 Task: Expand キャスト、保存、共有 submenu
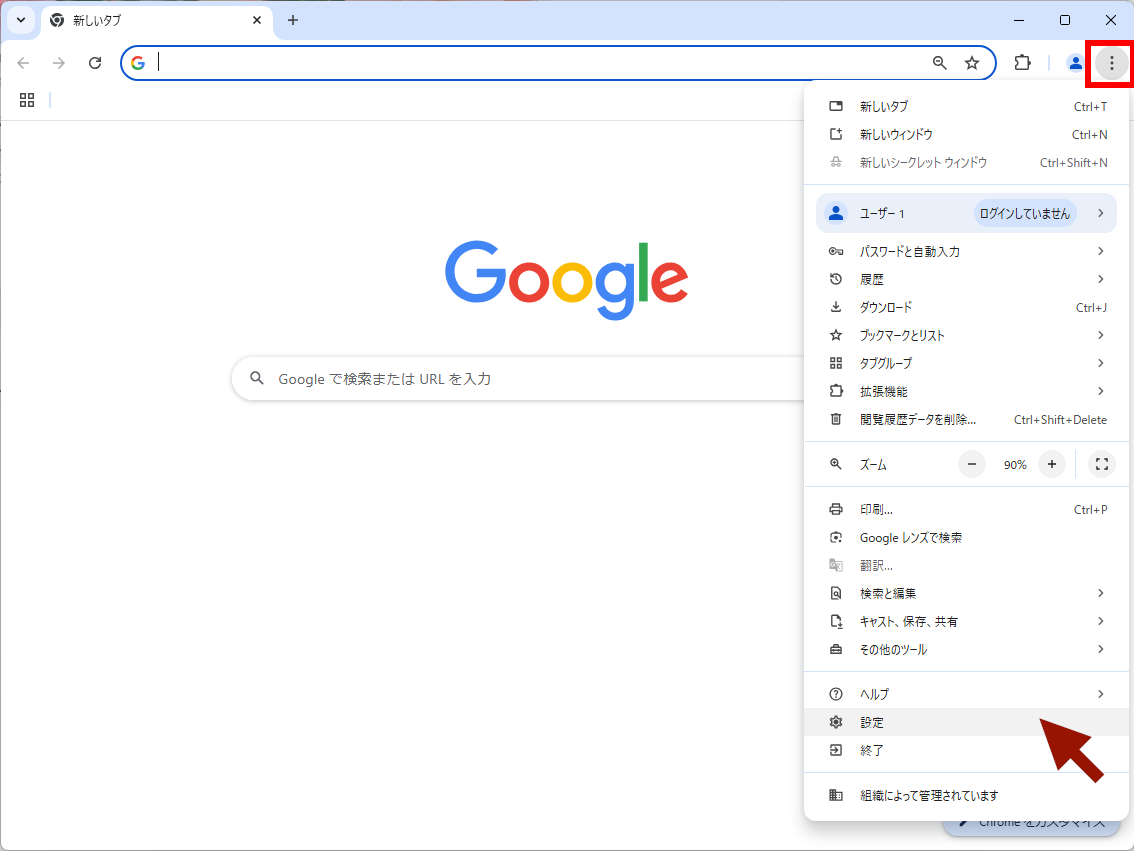[x=967, y=621]
